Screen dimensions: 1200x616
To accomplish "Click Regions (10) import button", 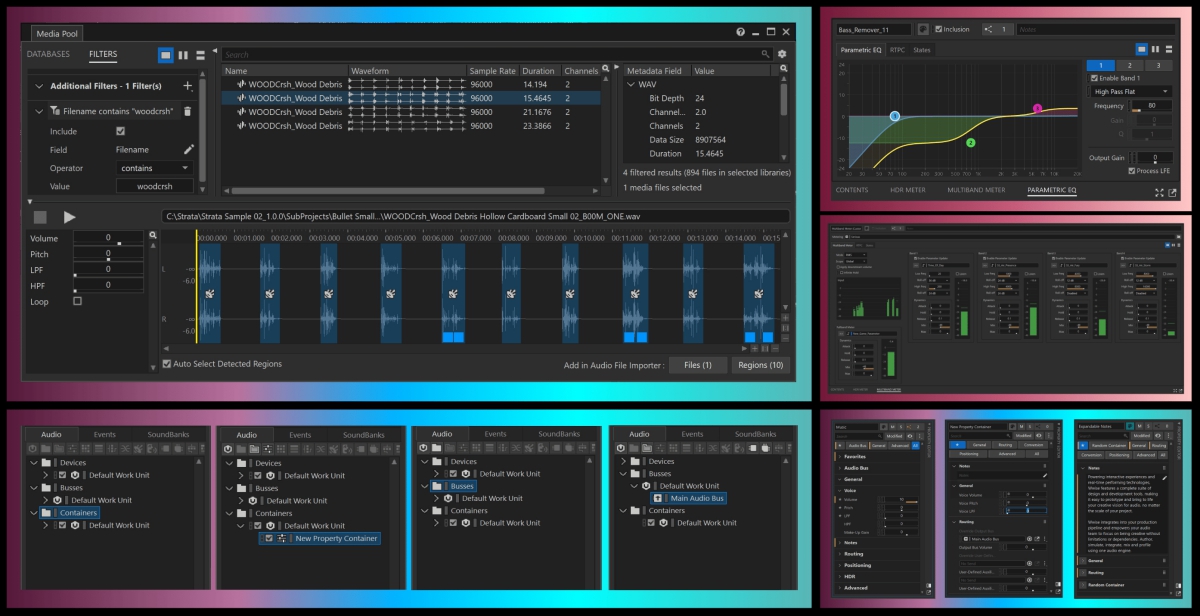I will coord(760,365).
